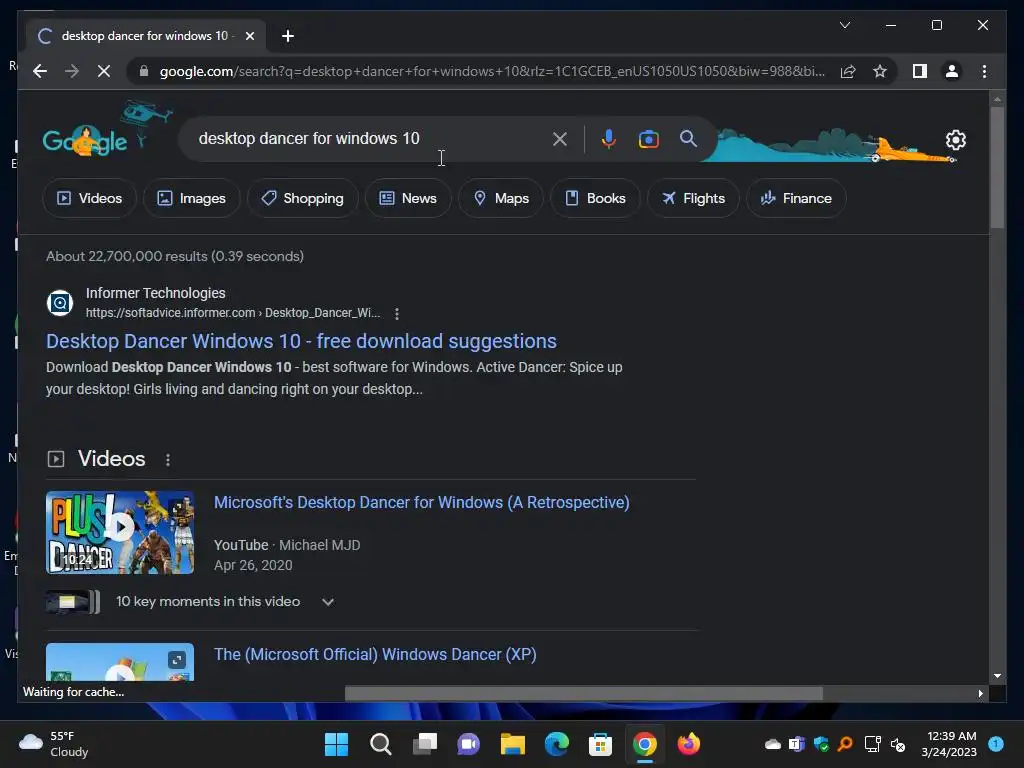
Task: Click the scroll down arrow
Action: click(x=997, y=676)
